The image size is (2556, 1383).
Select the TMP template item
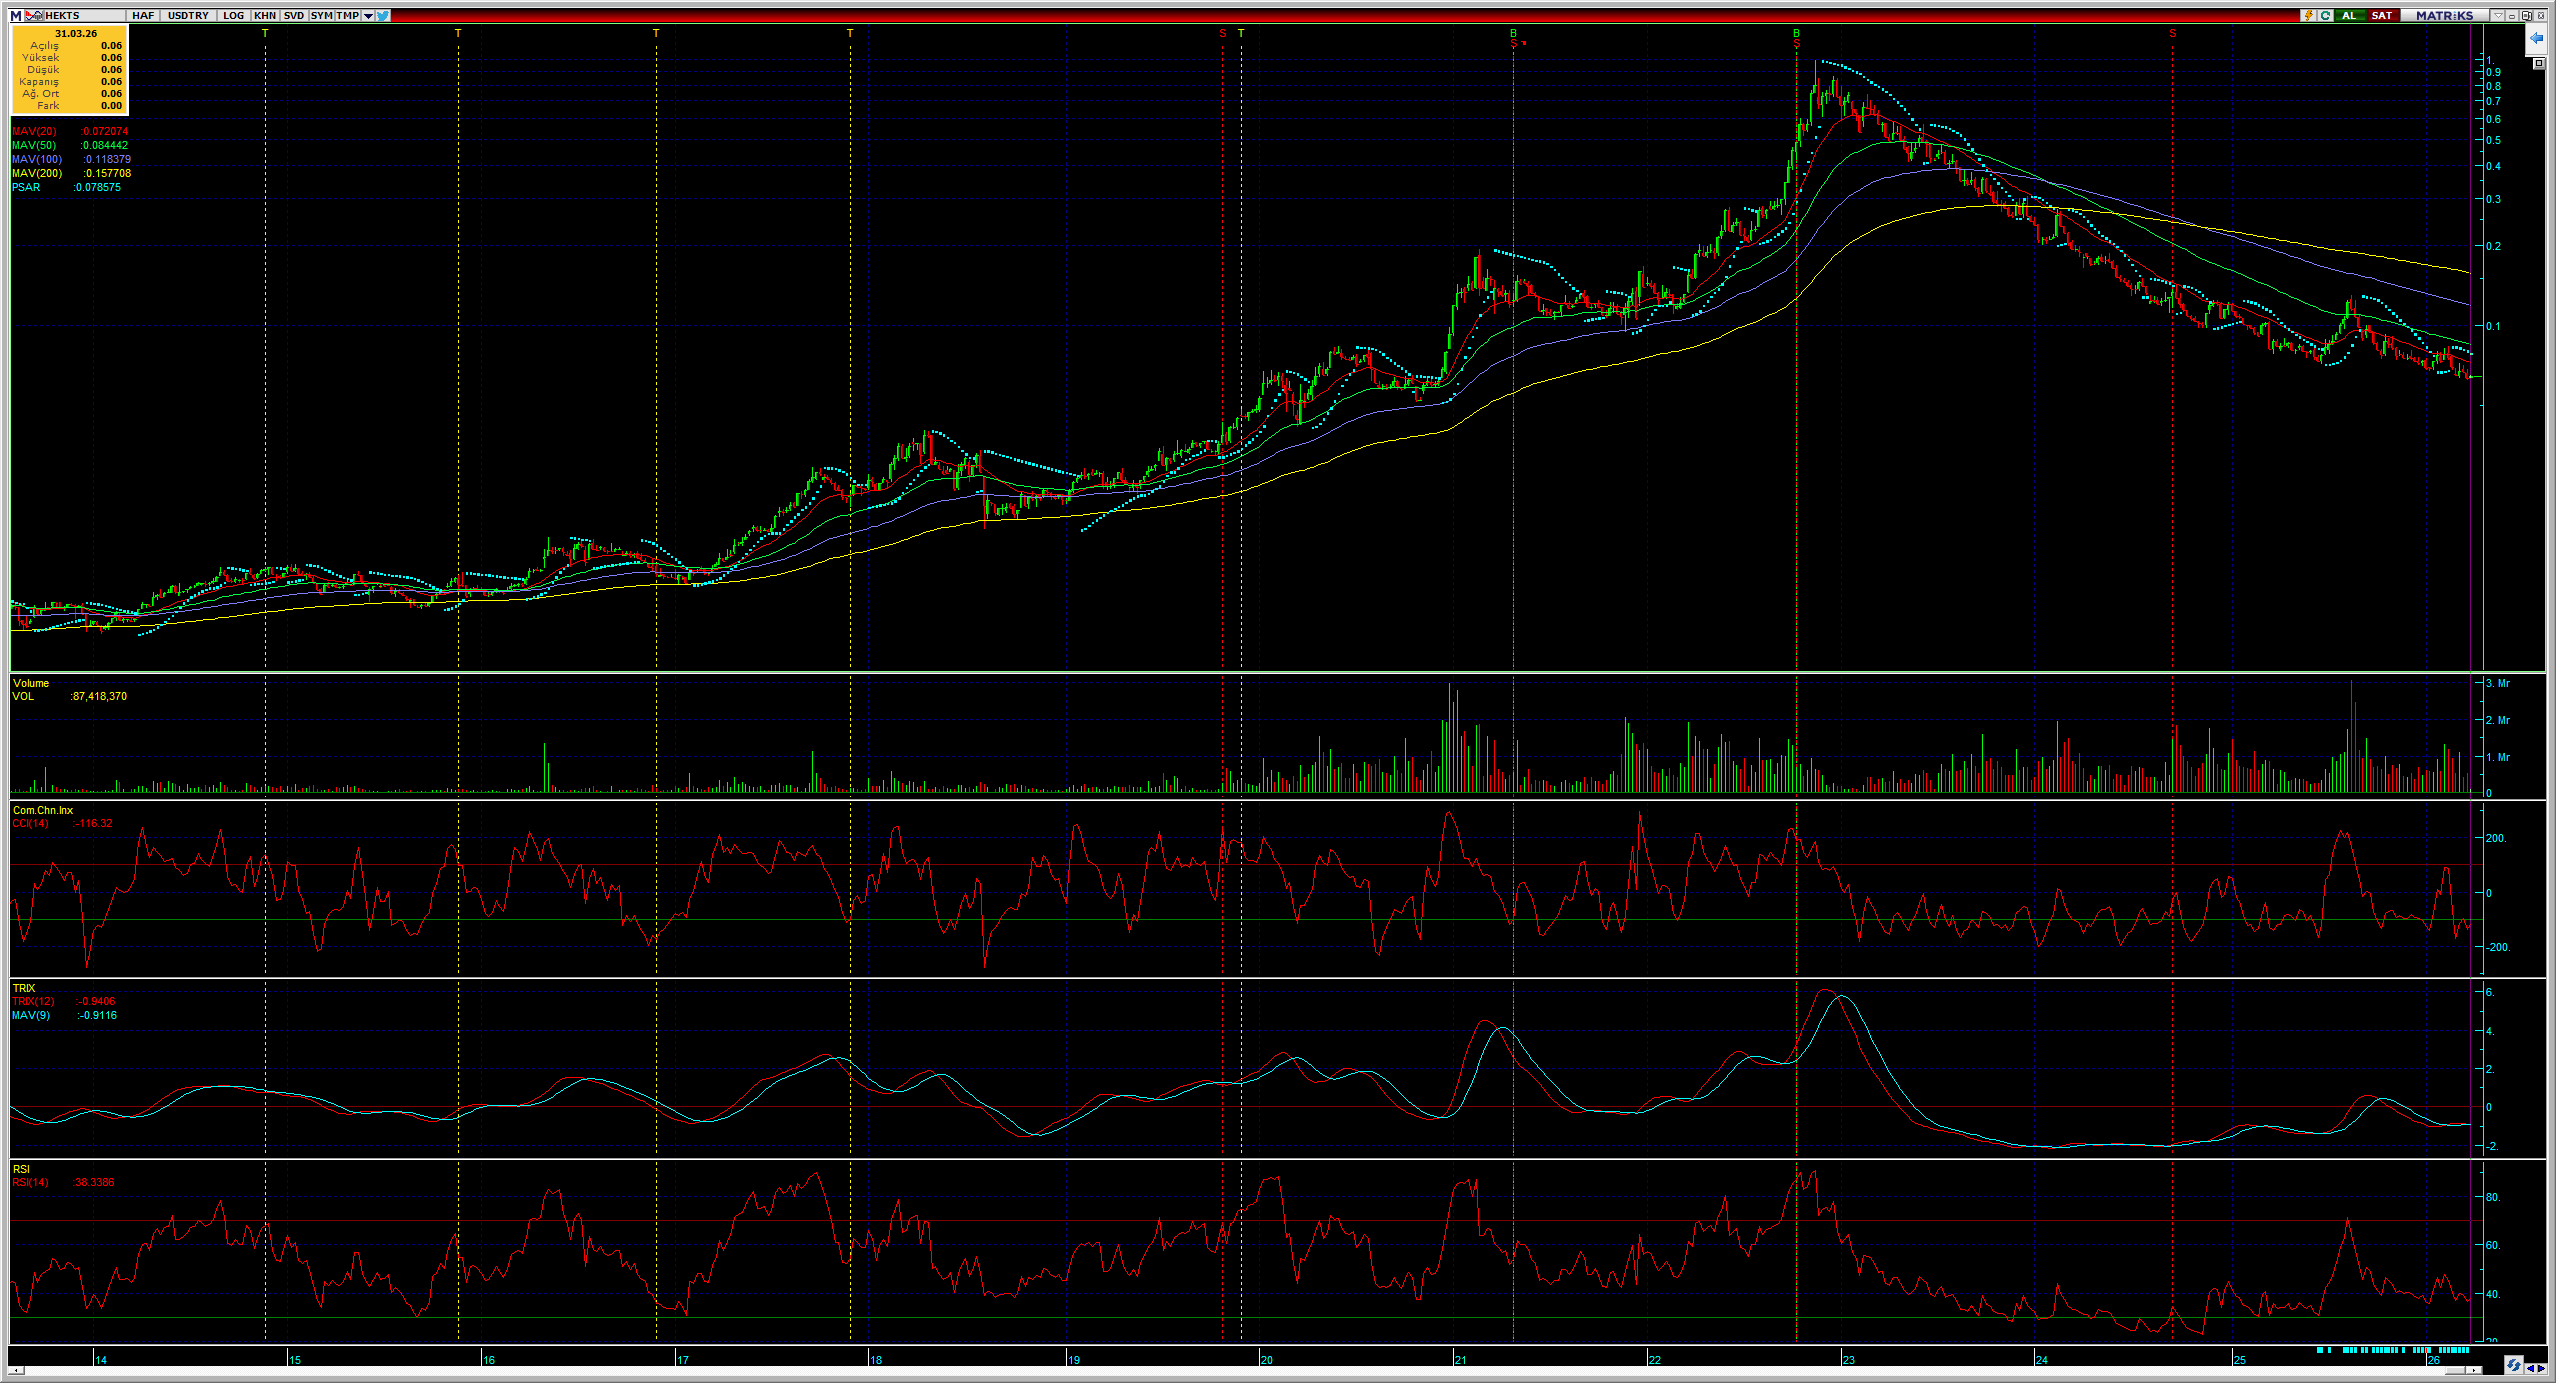pyautogui.click(x=347, y=15)
